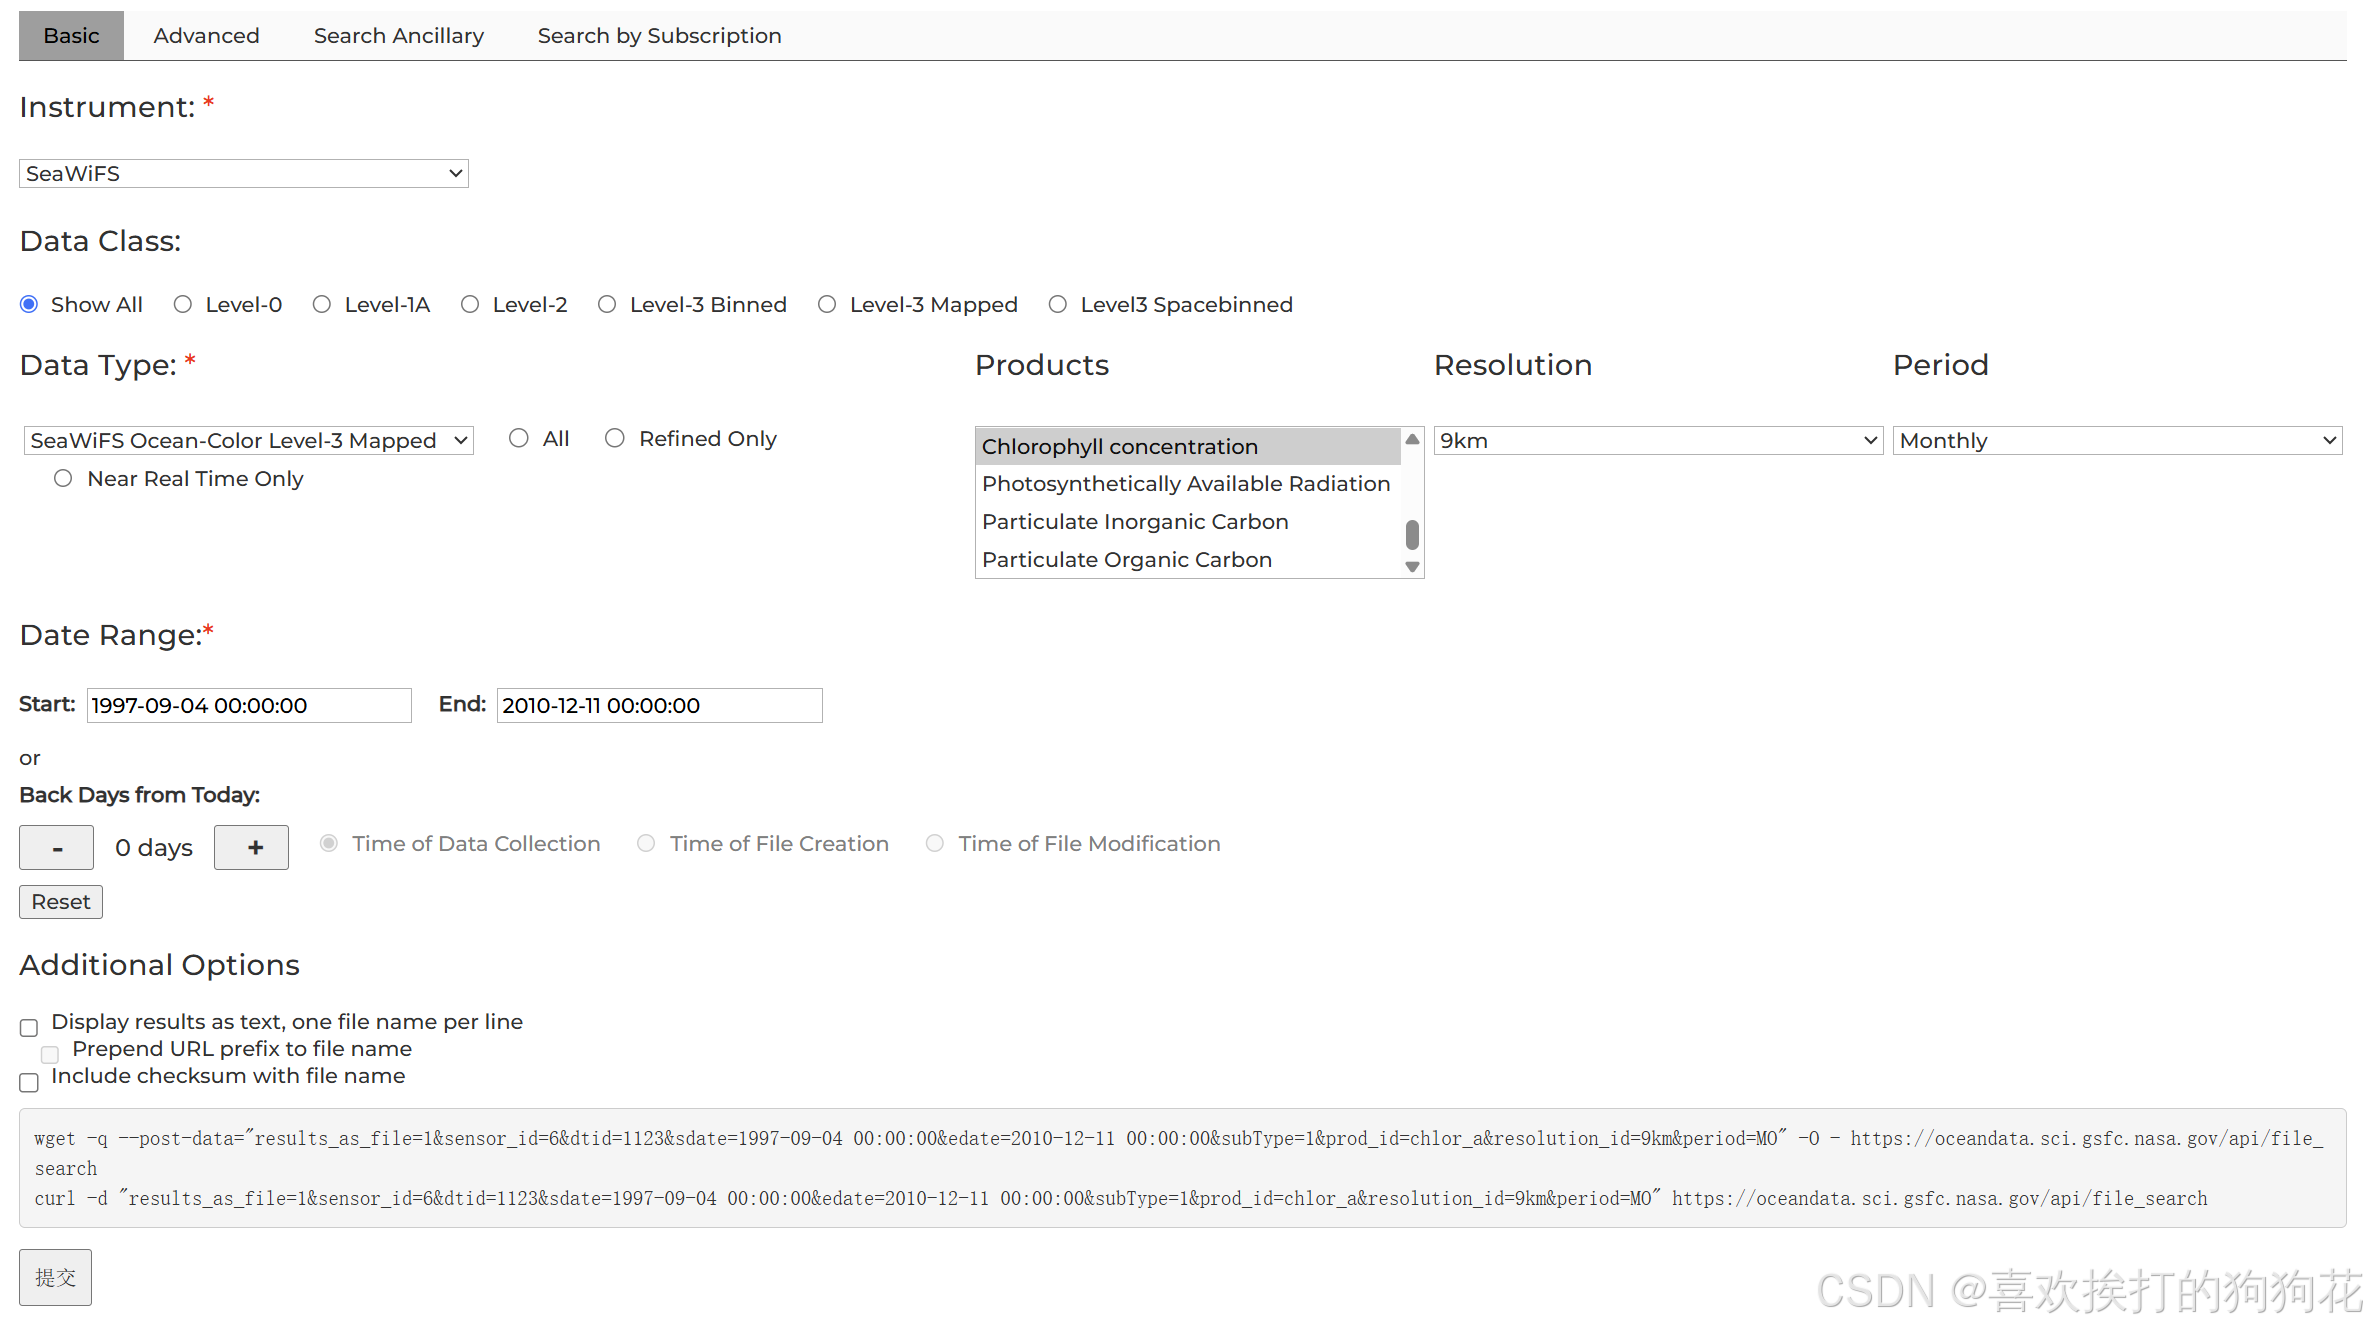Click the Reset button
This screenshot has height=1330, width=2367.
point(60,901)
